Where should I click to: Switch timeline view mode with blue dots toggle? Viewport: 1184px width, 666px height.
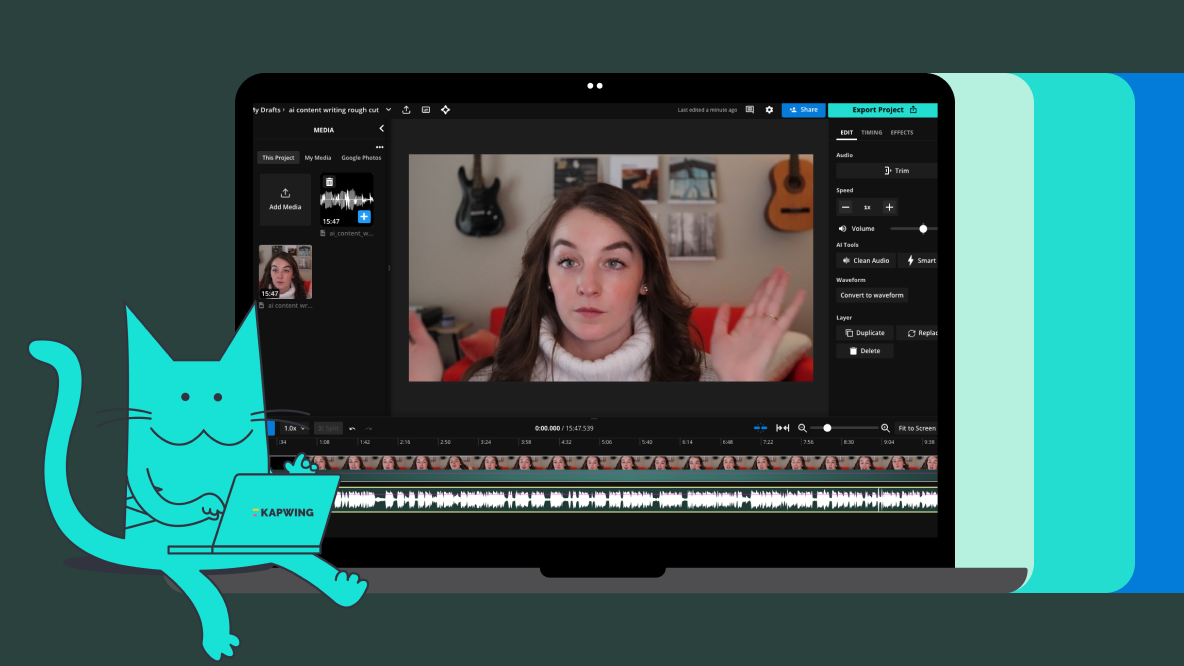coord(759,427)
